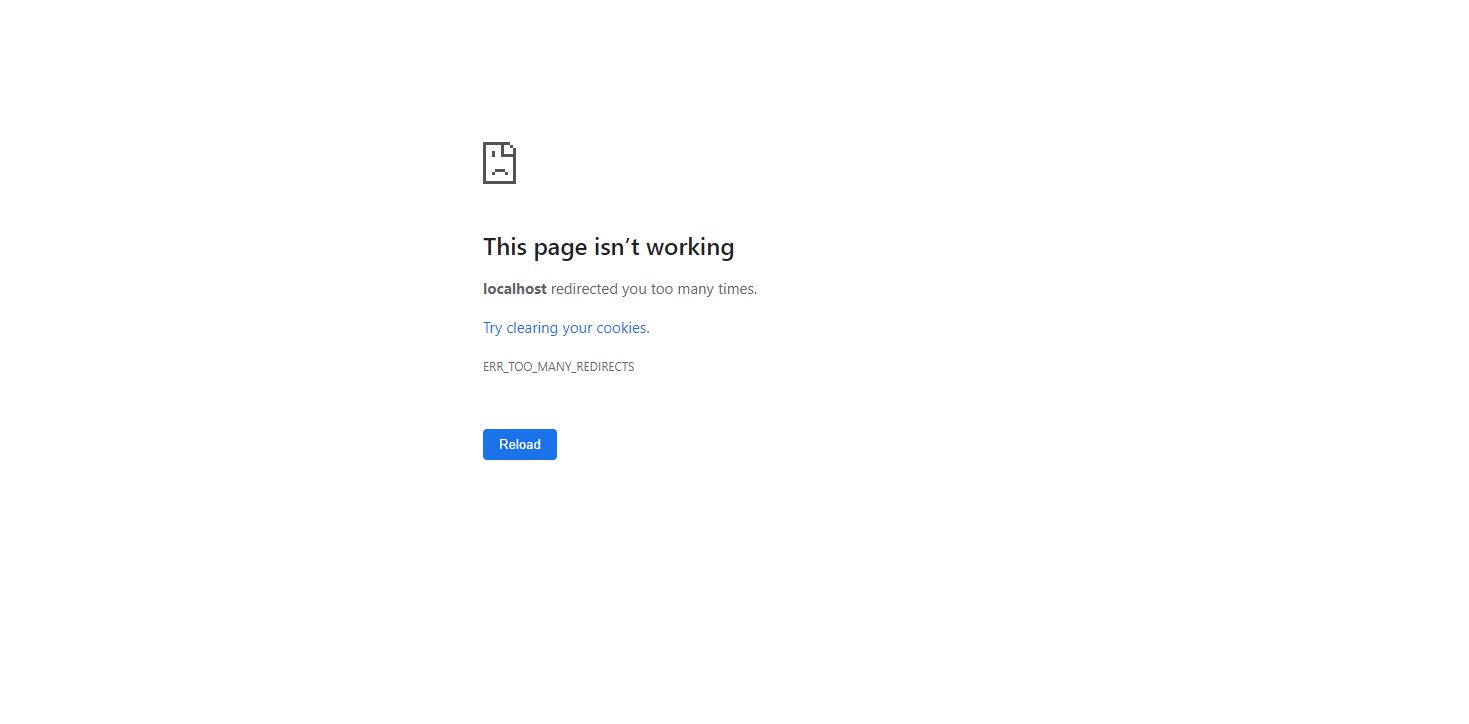Click the 'ERR_TOO' portion of the error code
Viewport: 1469px width, 724px height.
508,367
